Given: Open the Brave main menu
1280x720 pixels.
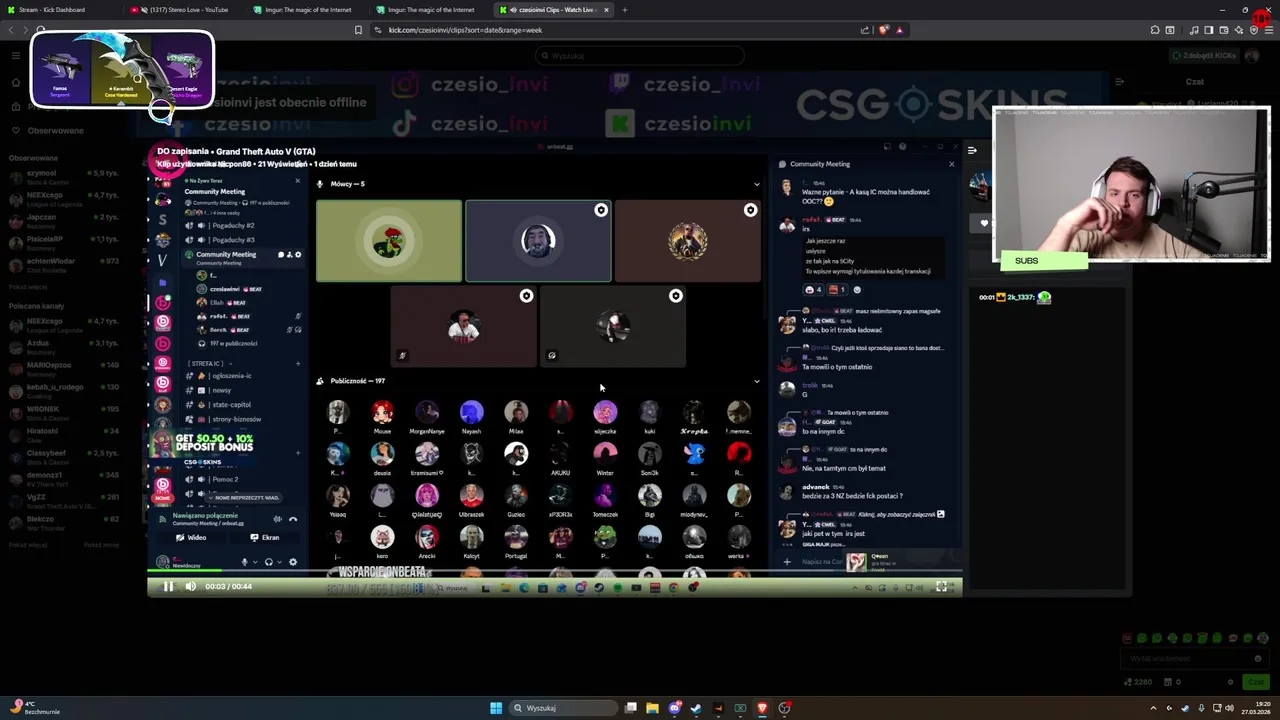Looking at the screenshot, I should pos(1269,30).
